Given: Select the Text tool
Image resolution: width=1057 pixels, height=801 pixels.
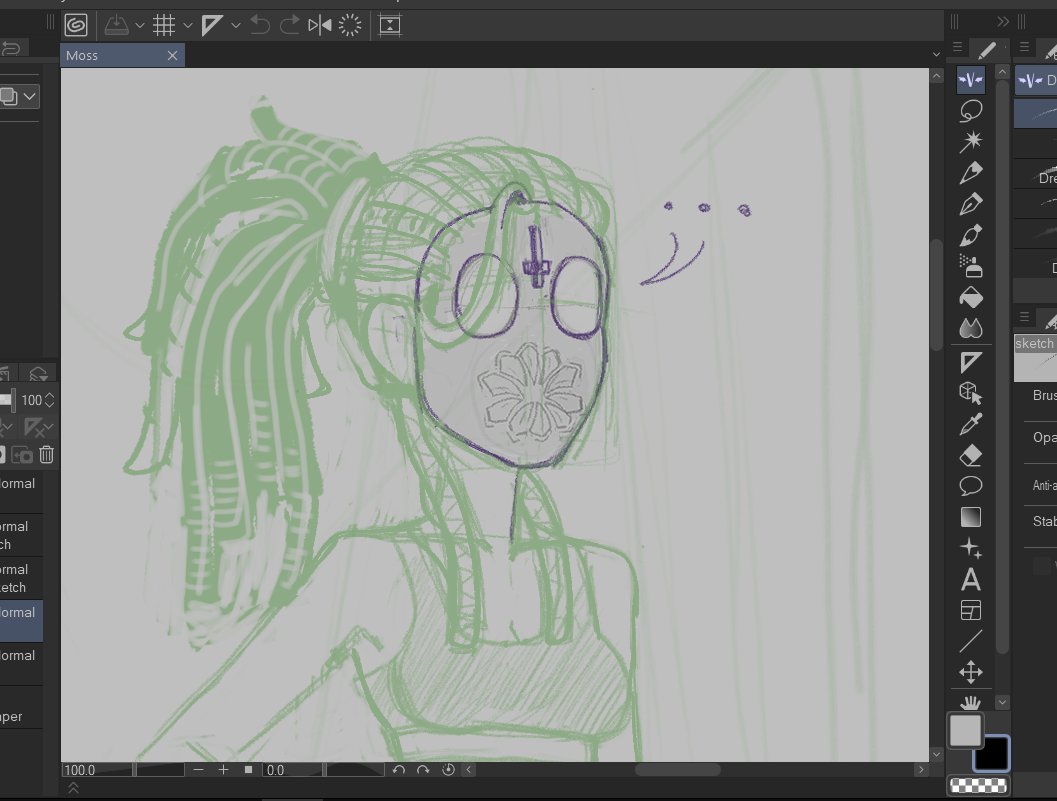Looking at the screenshot, I should pos(971,580).
